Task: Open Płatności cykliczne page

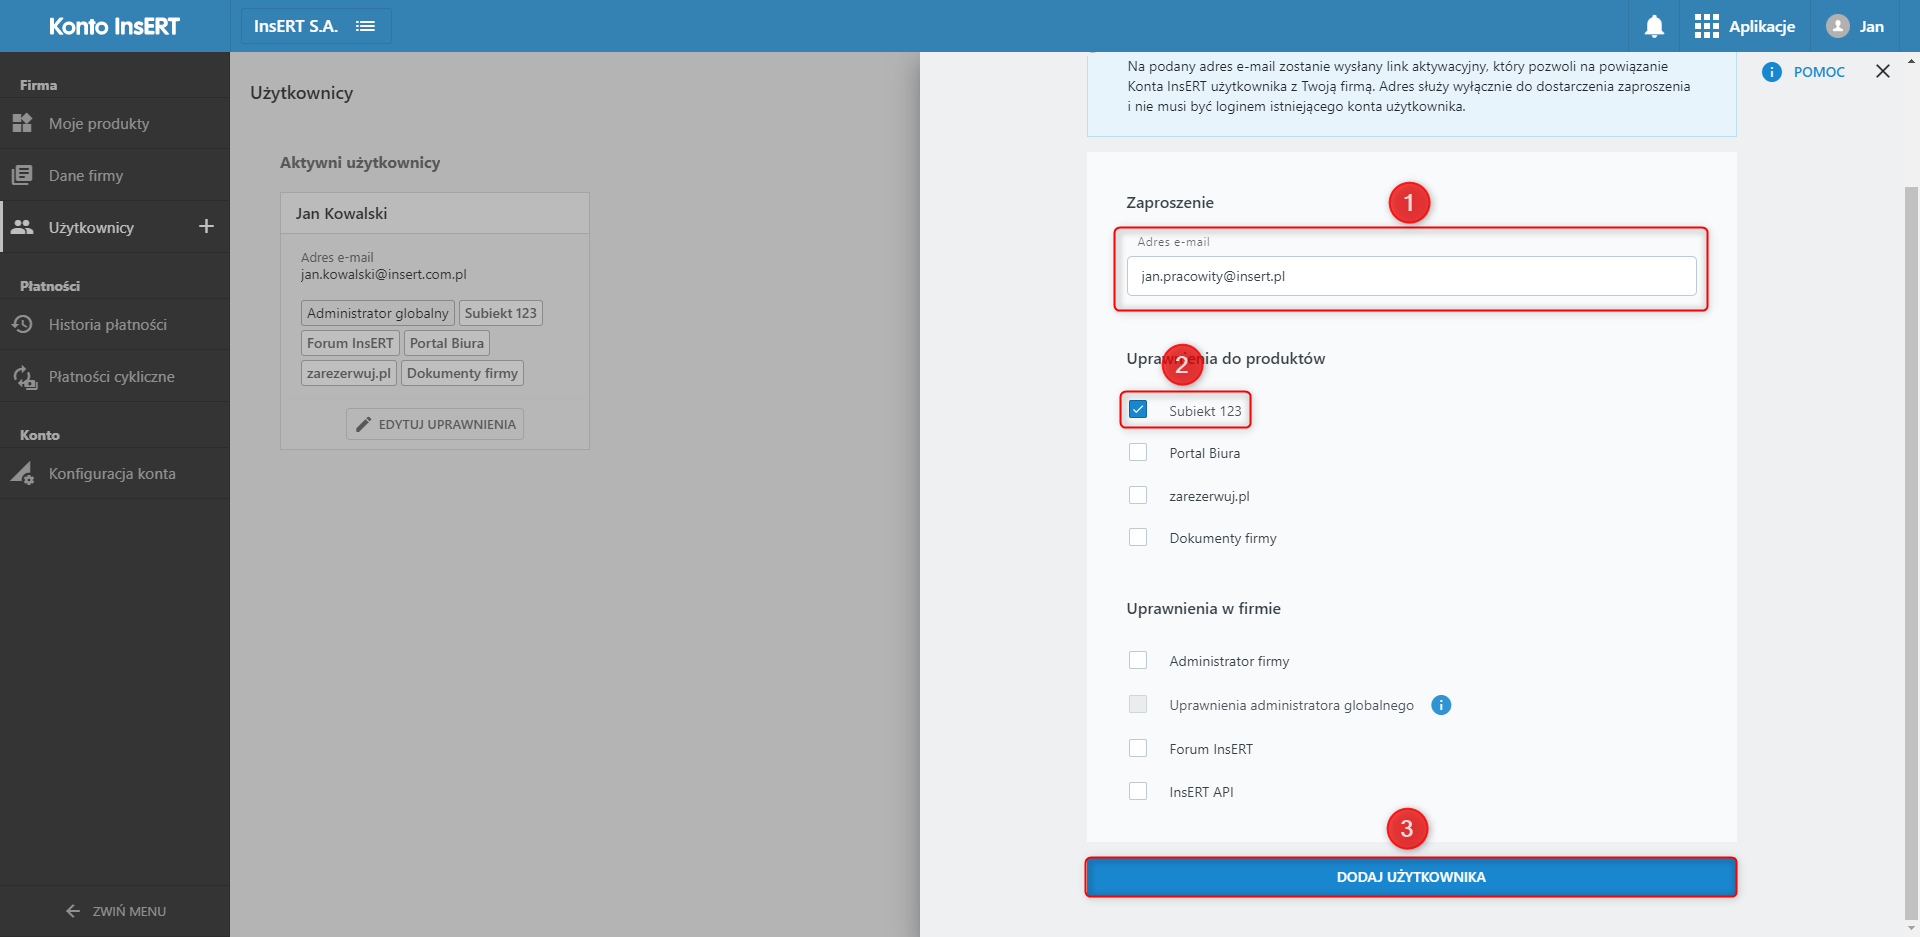Action: click(115, 377)
